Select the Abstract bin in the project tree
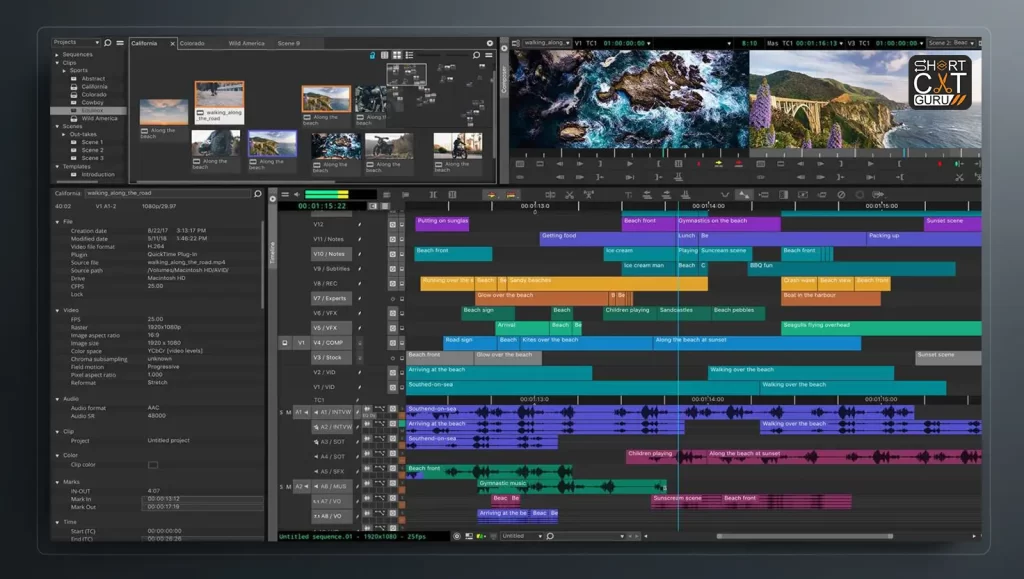 pyautogui.click(x=93, y=78)
